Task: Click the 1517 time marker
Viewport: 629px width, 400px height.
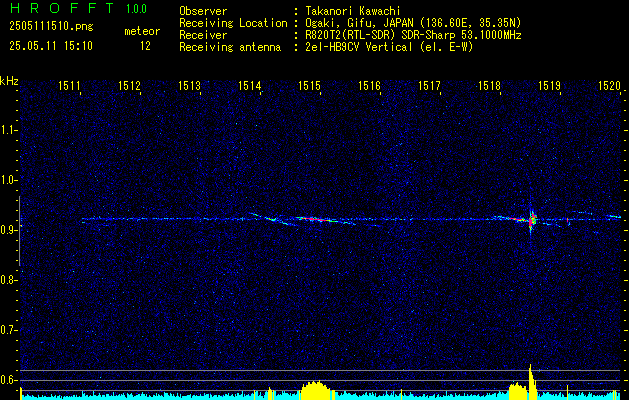Action: coord(429,85)
